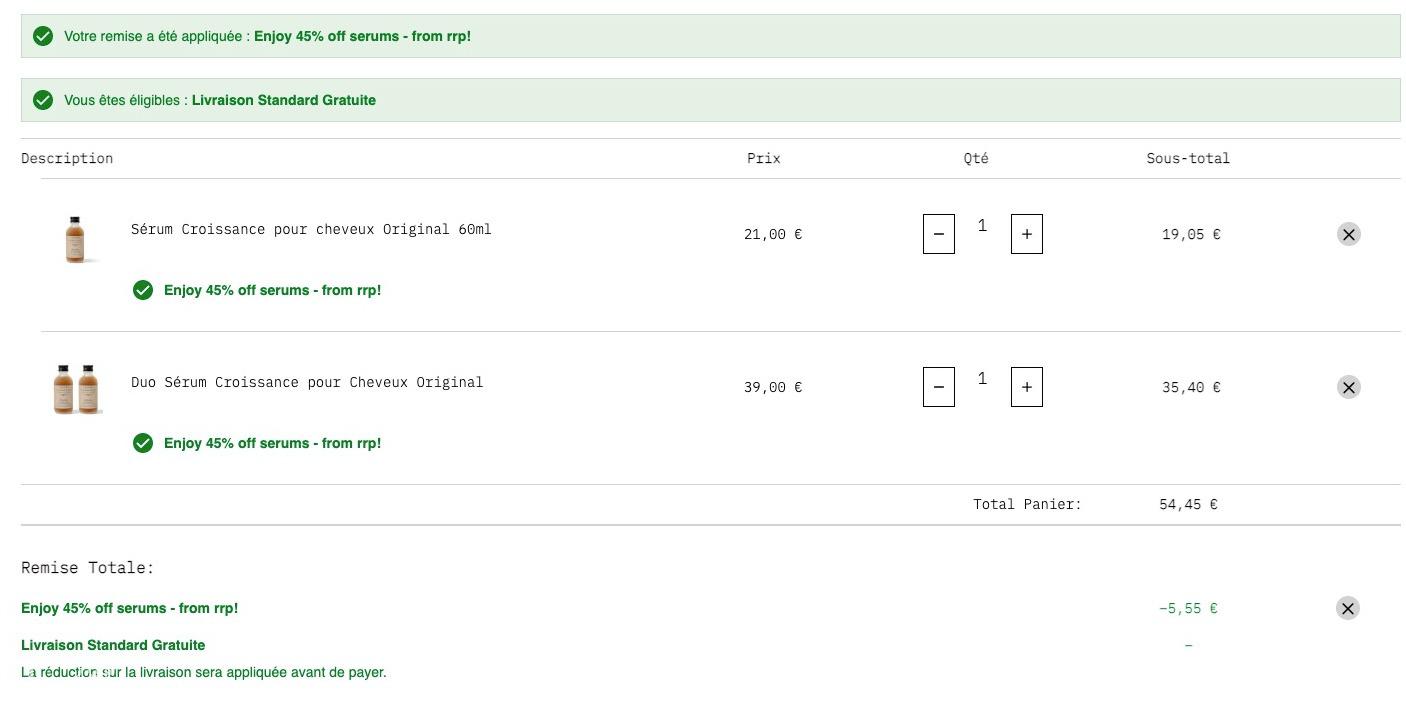Click Livraison Standard Gratuite in banner
Image resolution: width=1406 pixels, height=701 pixels.
[284, 100]
